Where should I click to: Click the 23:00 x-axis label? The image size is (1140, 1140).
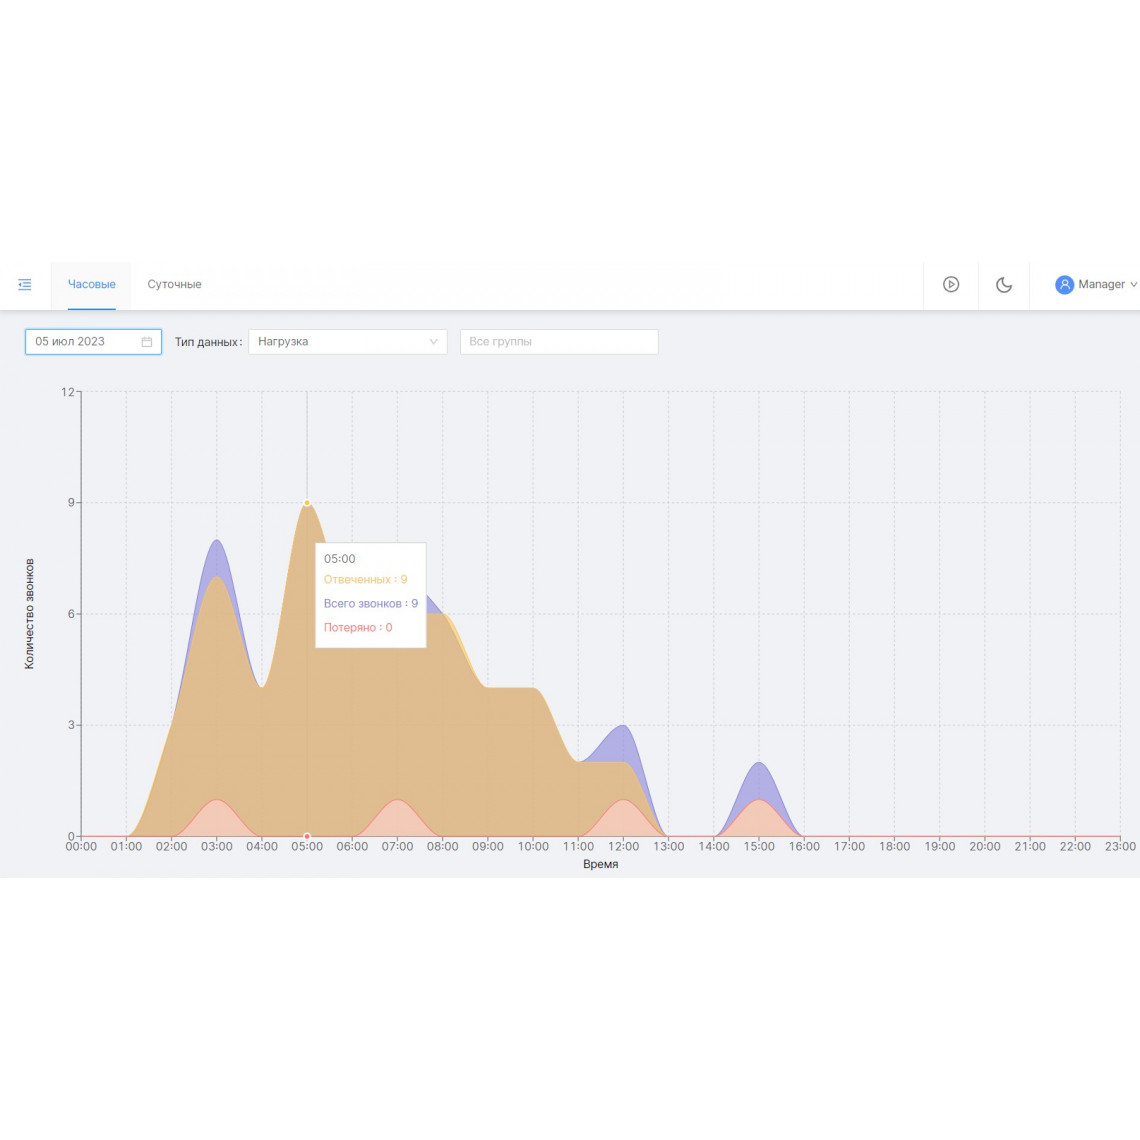(x=1120, y=846)
